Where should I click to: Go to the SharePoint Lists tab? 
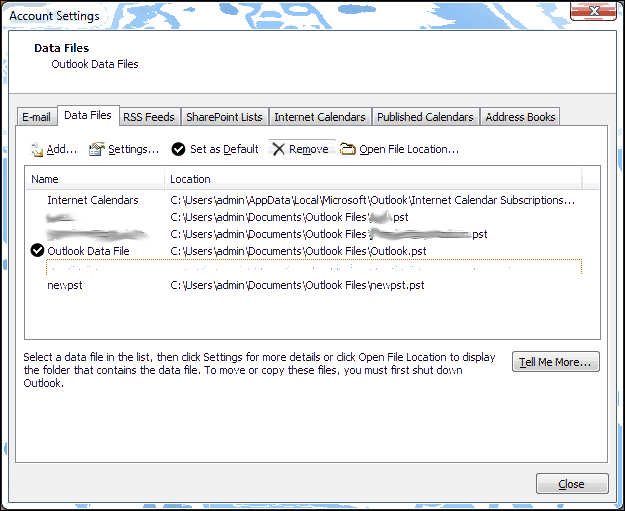224,117
